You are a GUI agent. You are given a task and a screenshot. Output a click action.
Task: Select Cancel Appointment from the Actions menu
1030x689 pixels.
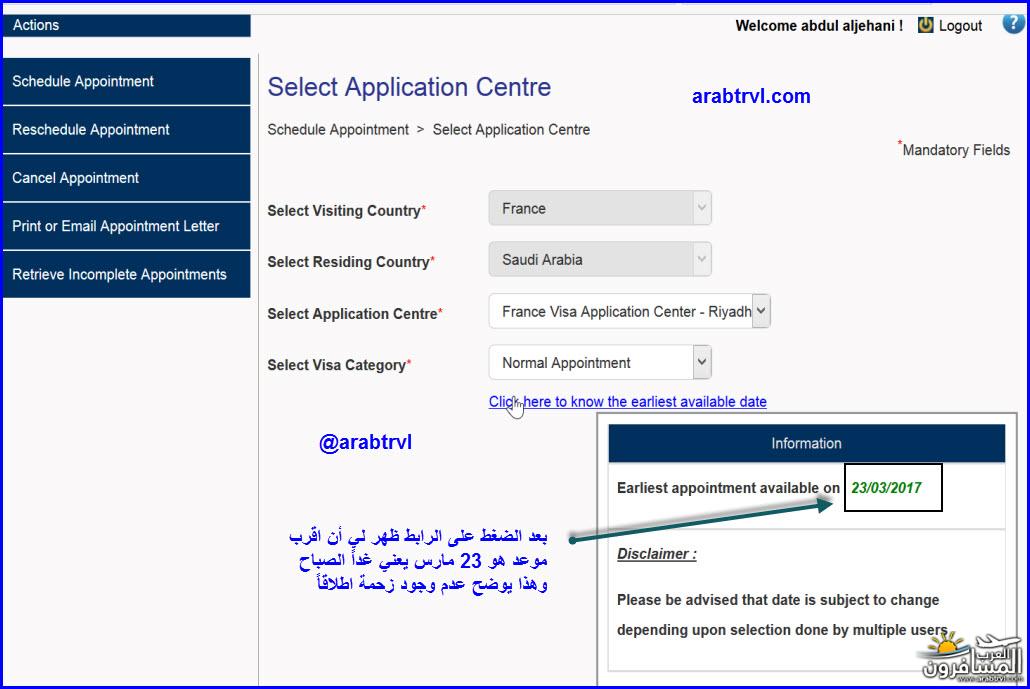tap(127, 178)
